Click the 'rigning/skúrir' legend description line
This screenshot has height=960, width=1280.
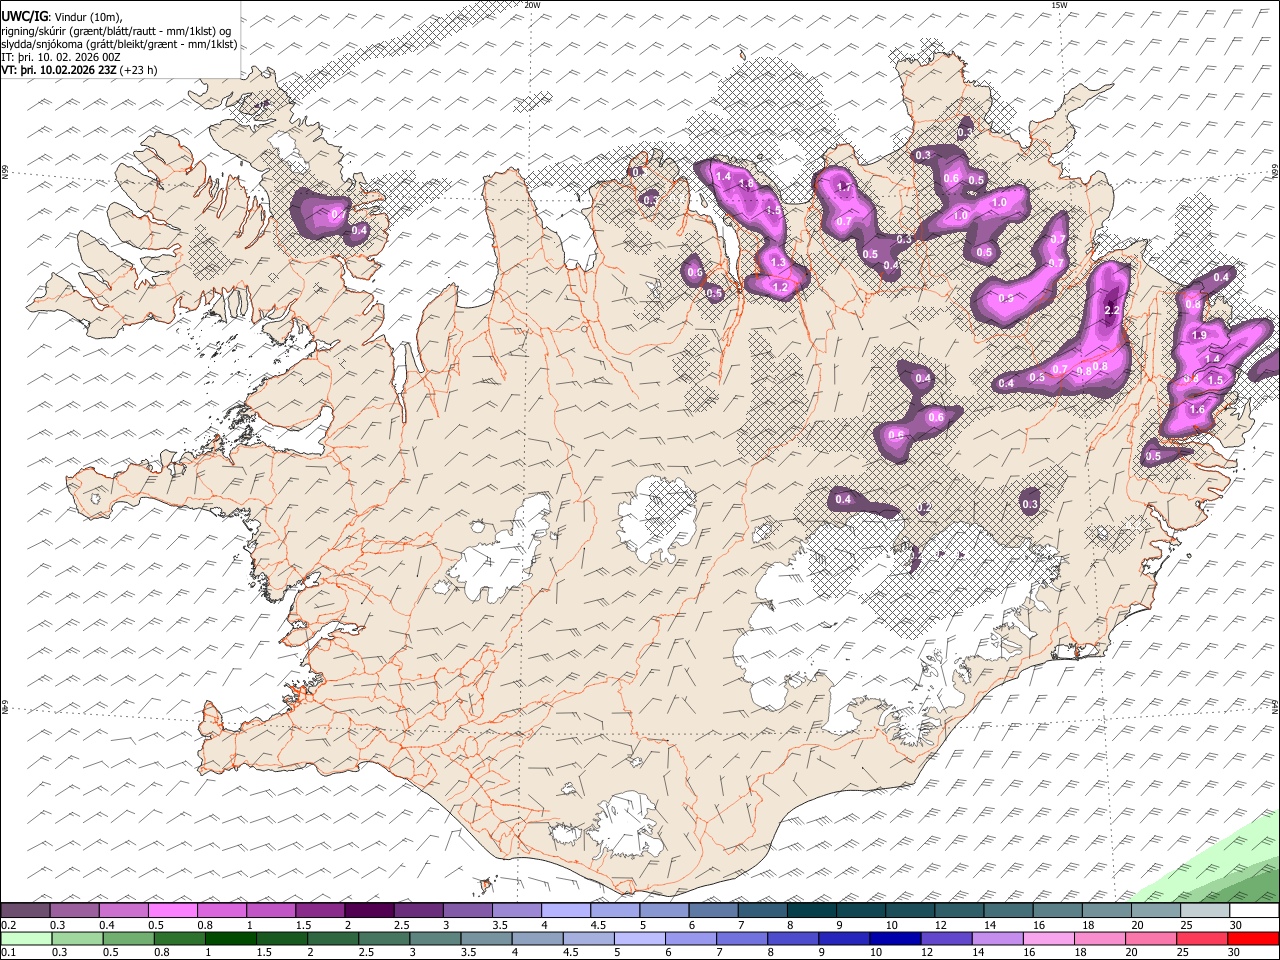pos(117,30)
